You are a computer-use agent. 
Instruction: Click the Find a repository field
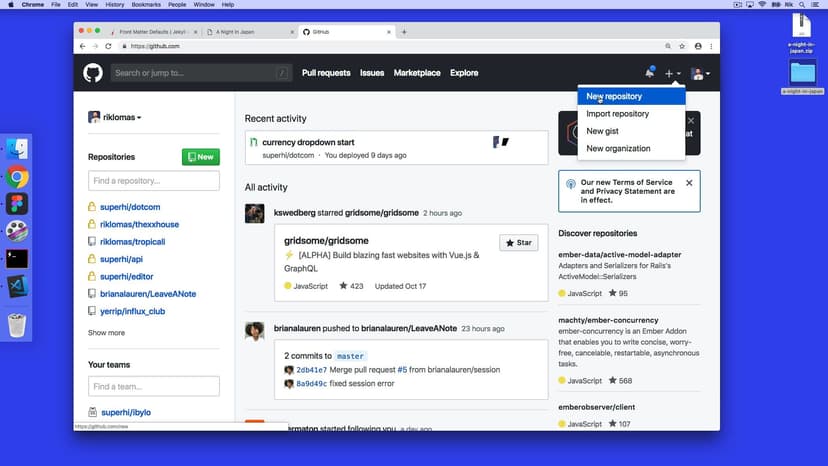point(153,181)
